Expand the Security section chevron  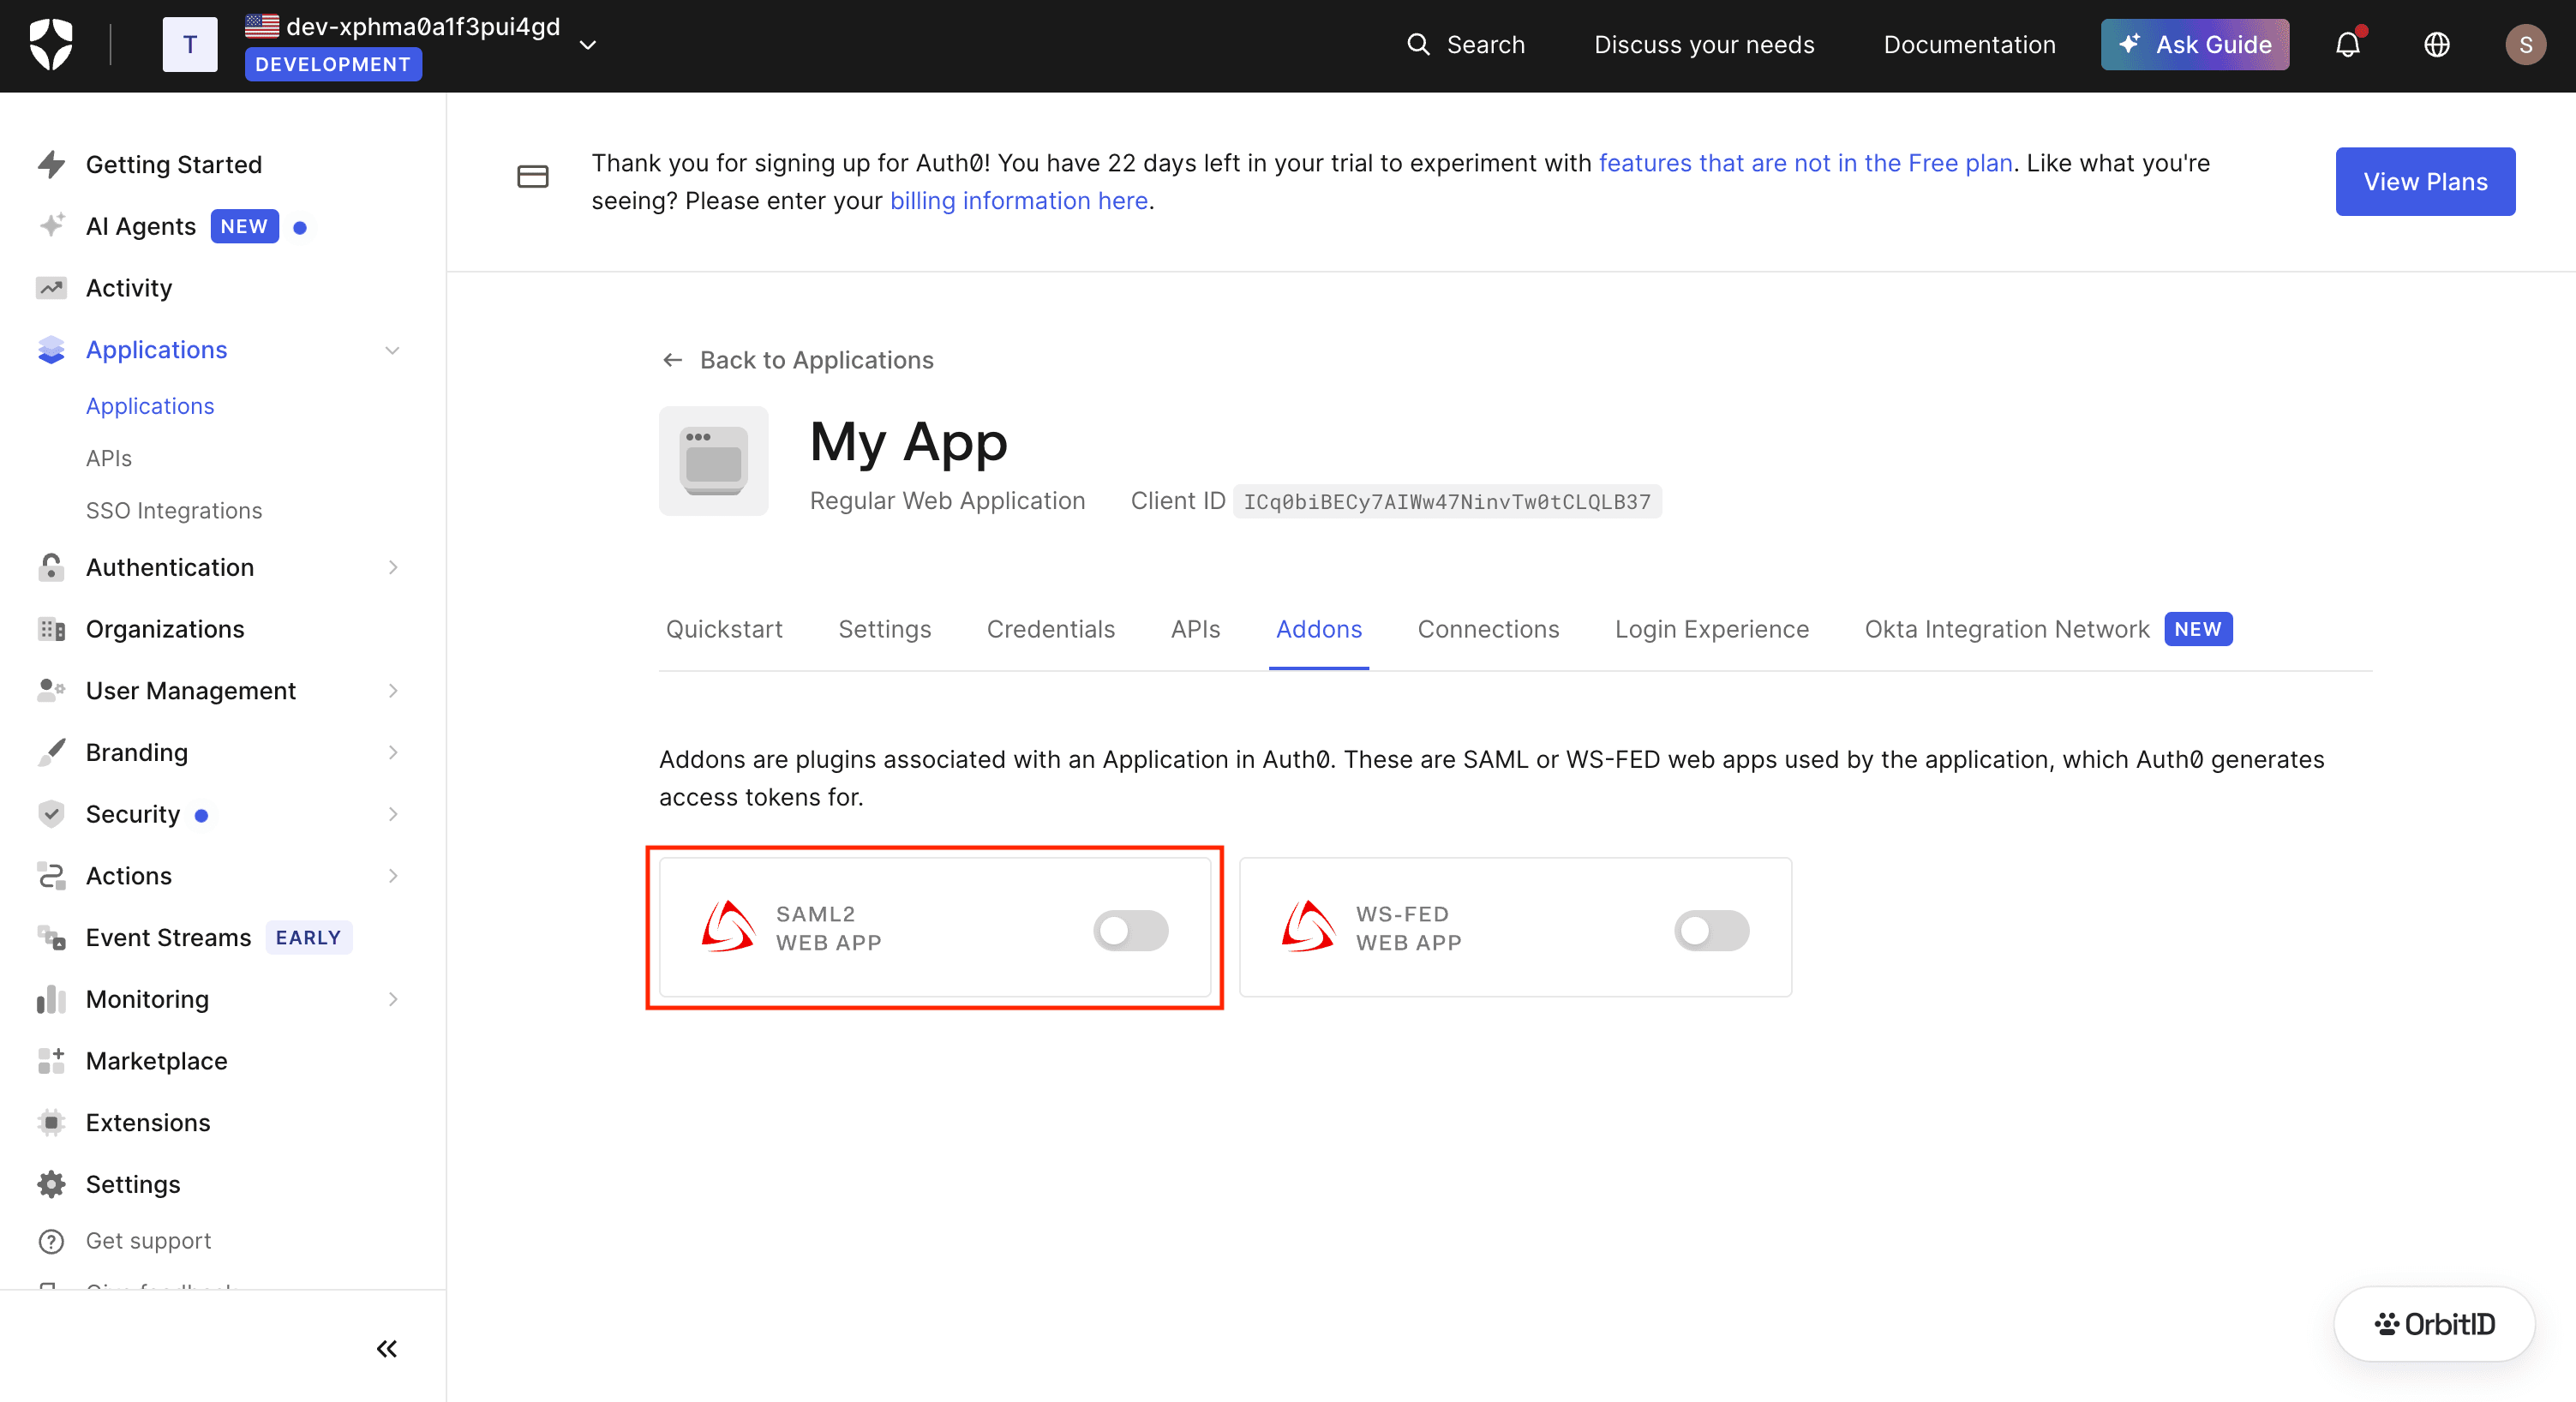click(392, 814)
